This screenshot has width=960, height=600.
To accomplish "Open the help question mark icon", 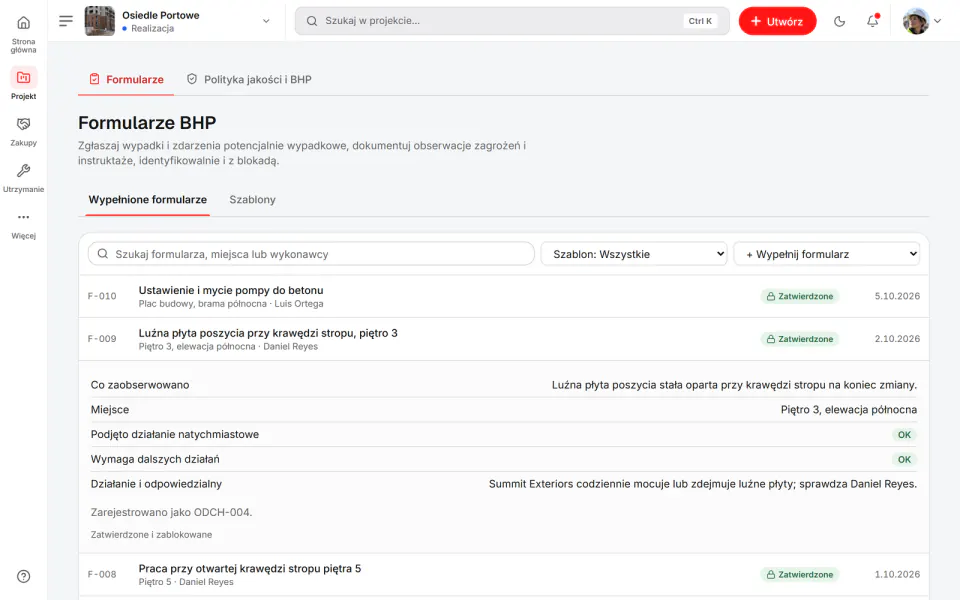I will [x=23, y=576].
